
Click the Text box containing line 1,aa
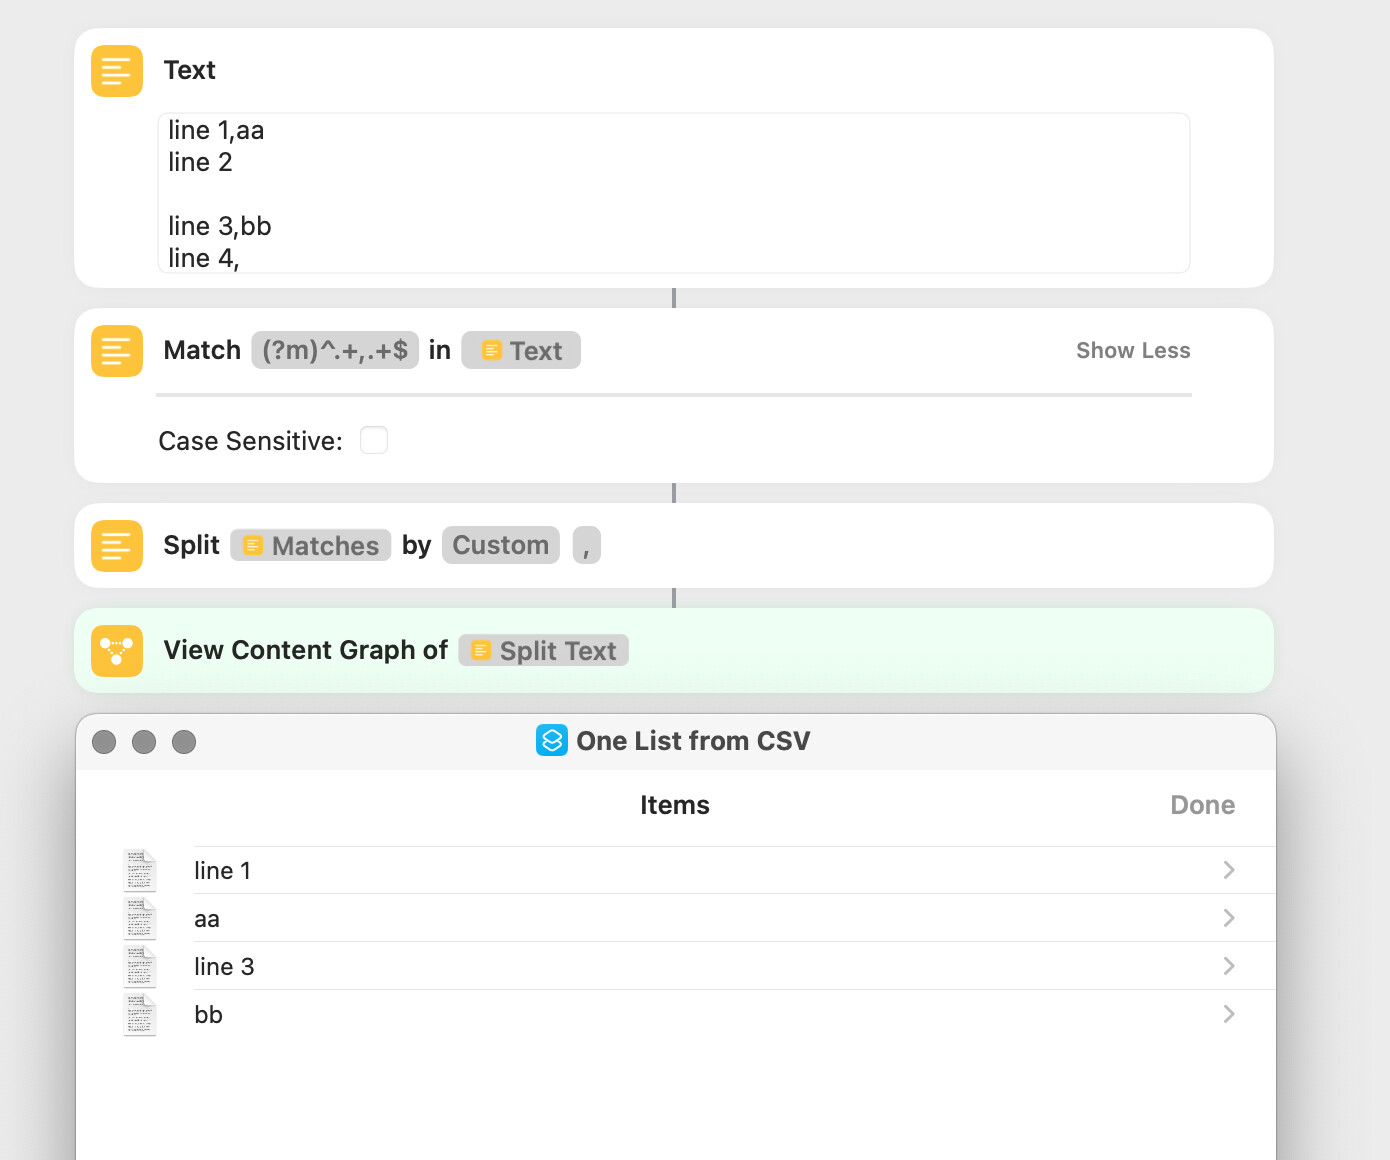674,193
